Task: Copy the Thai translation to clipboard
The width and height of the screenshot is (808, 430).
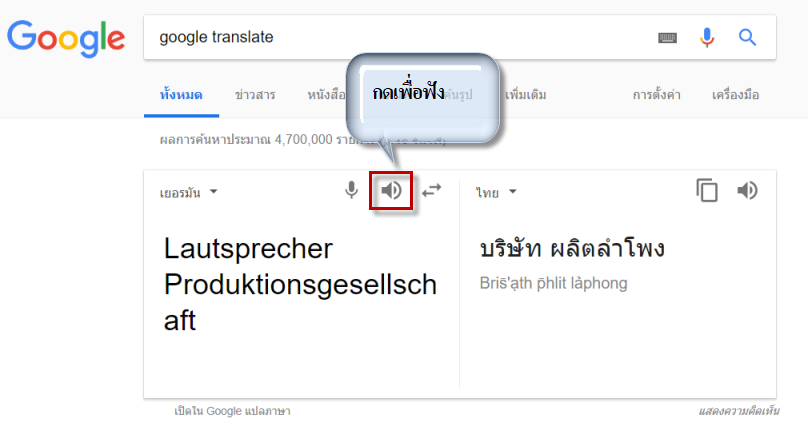Action: [707, 190]
